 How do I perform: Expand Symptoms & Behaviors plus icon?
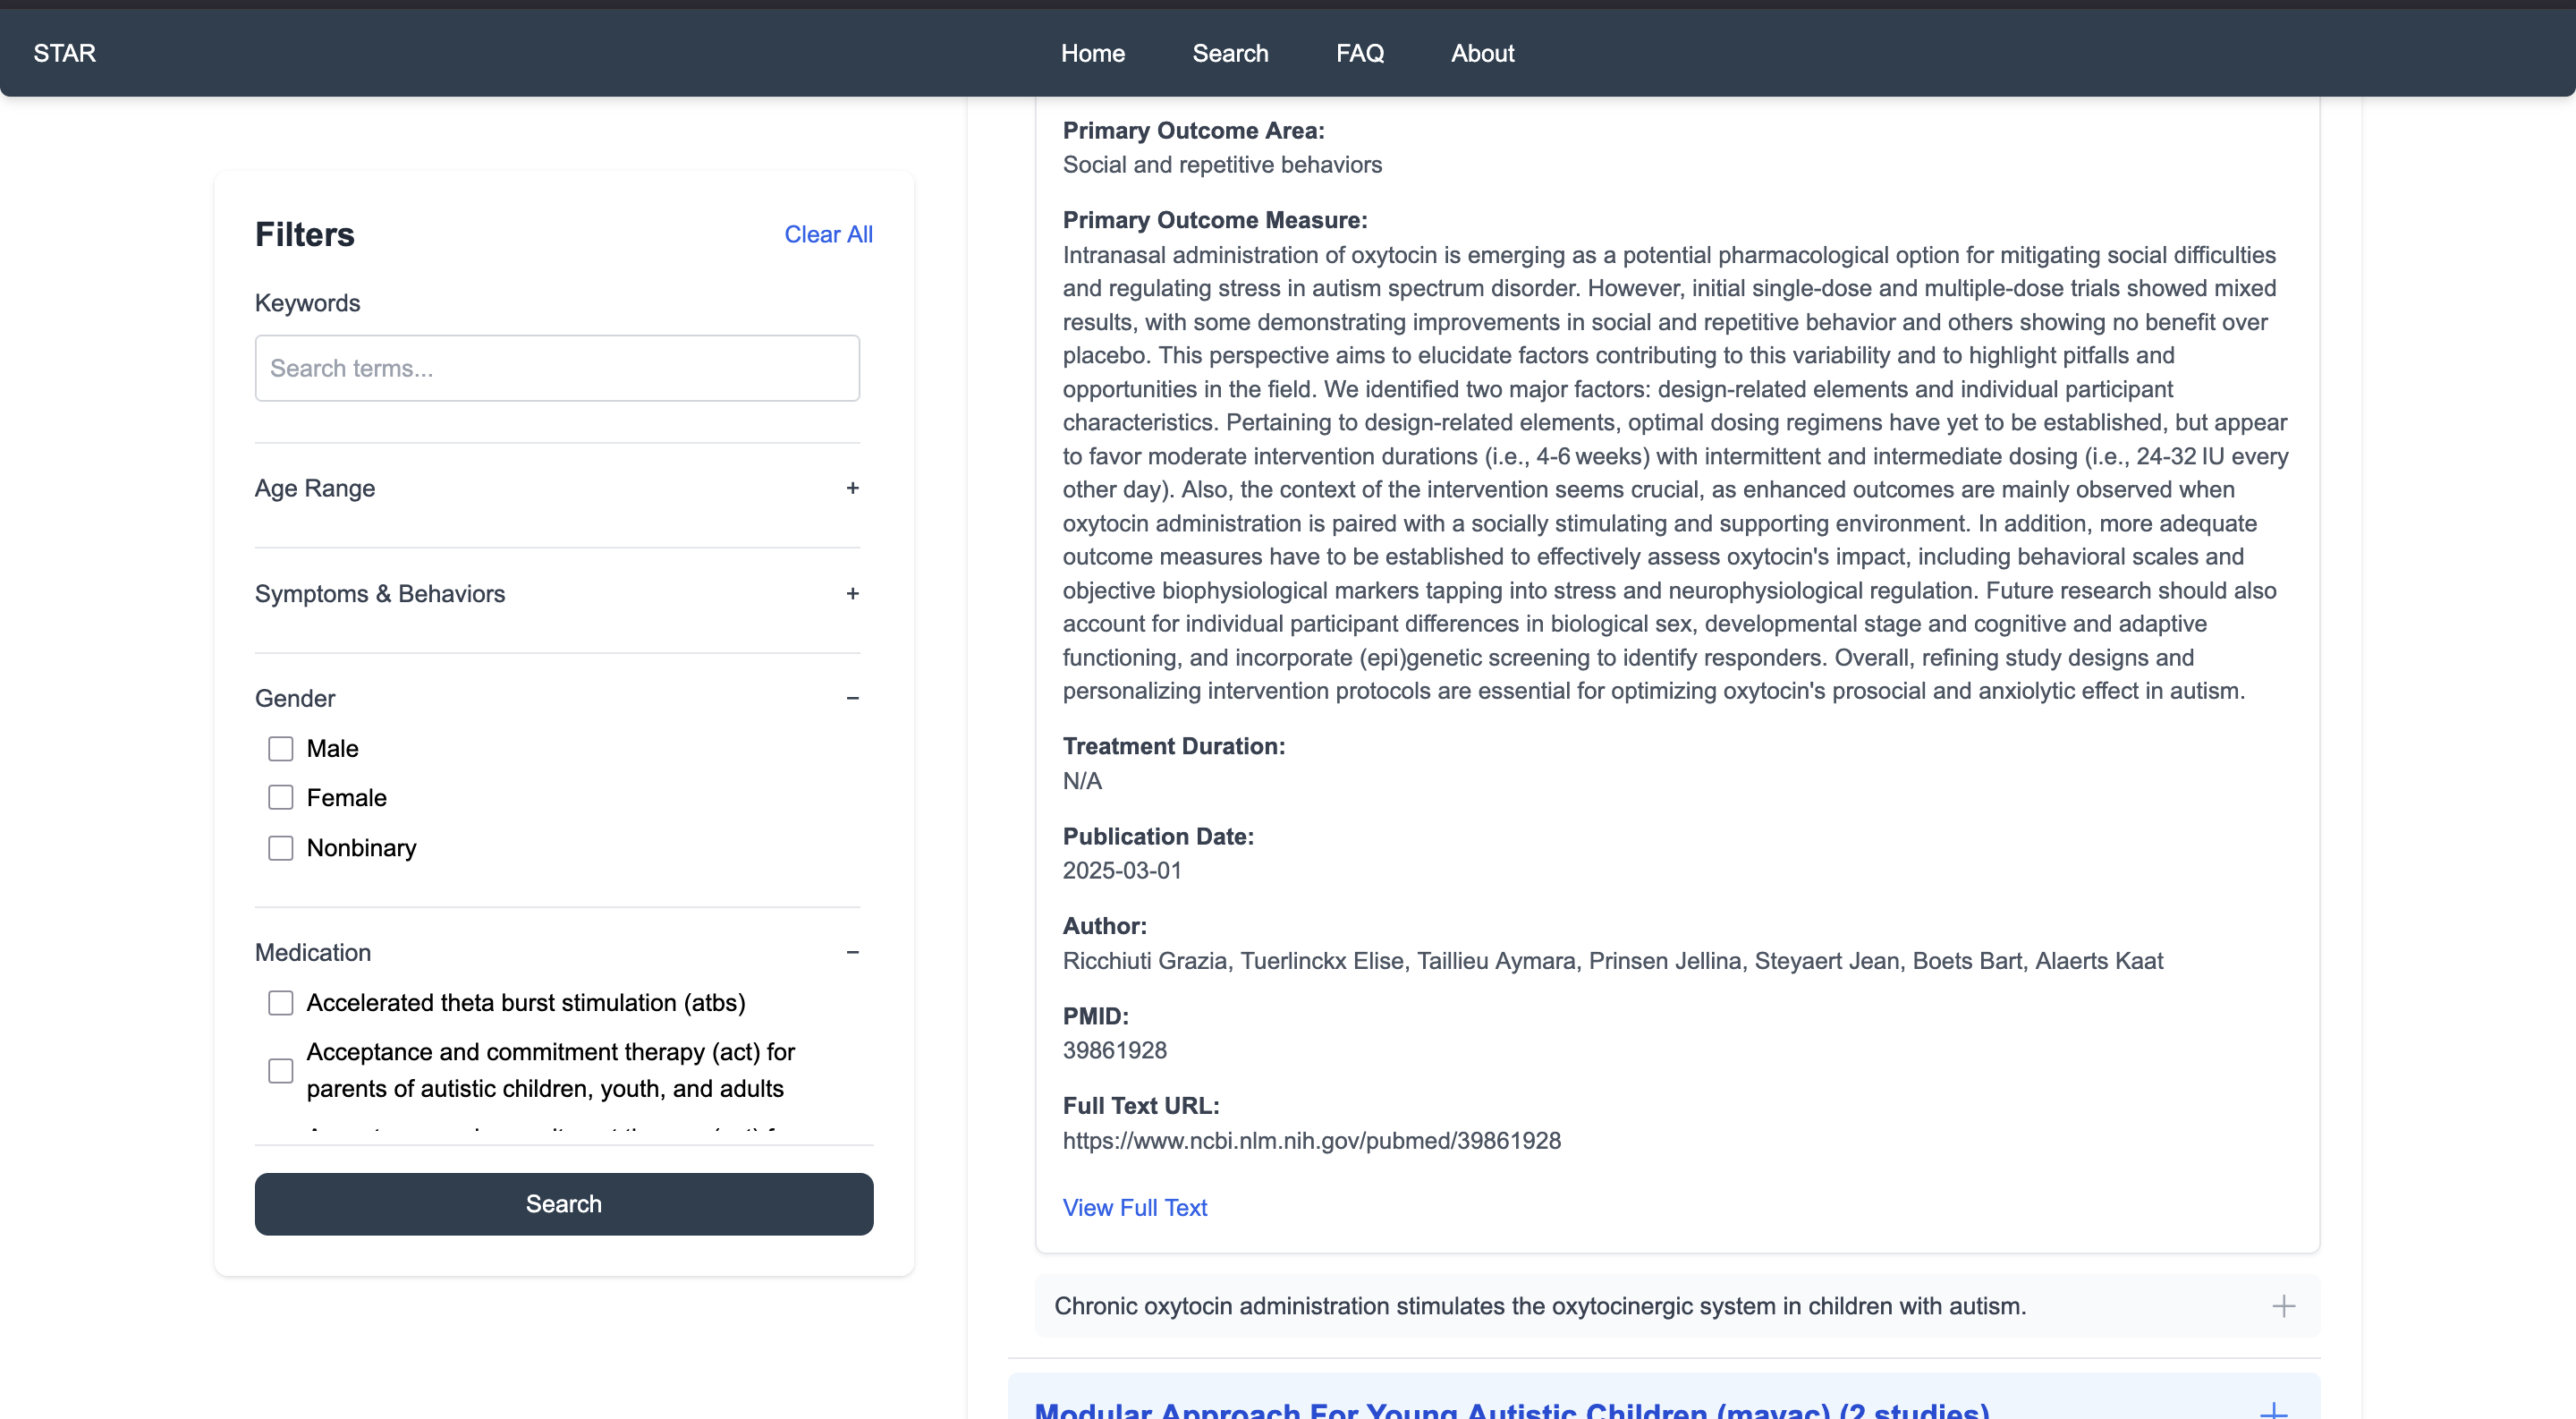click(852, 594)
